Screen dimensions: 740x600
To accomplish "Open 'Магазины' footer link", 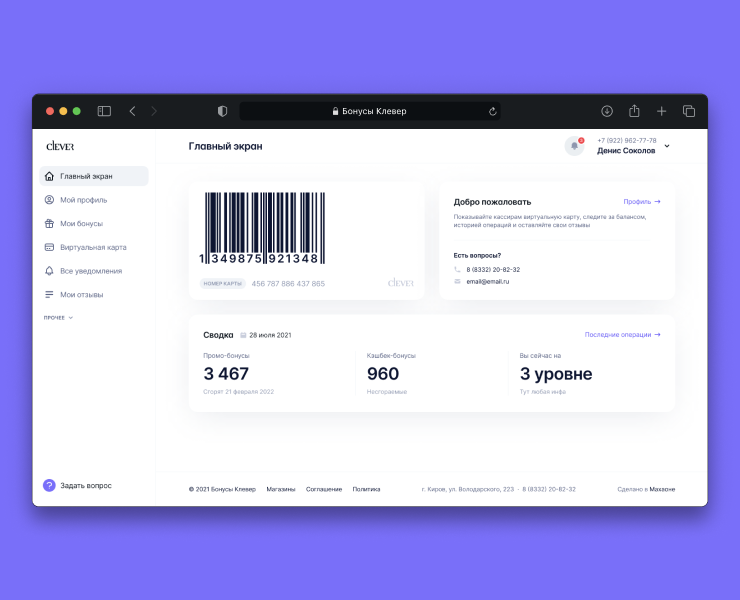I will pos(281,489).
